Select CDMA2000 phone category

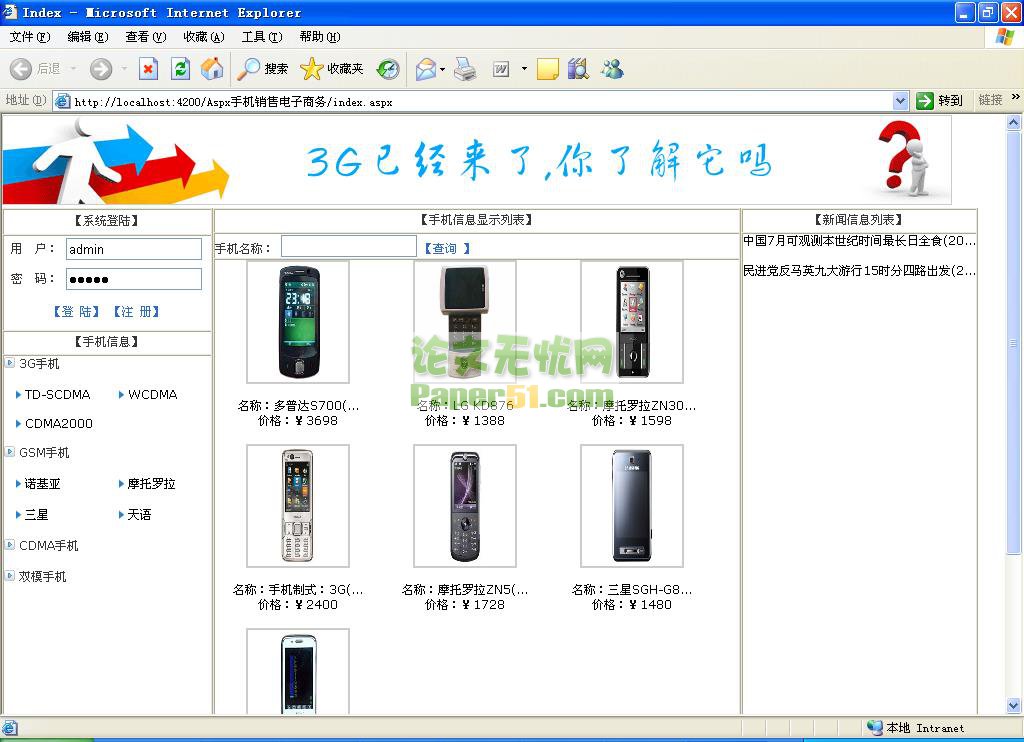click(59, 423)
